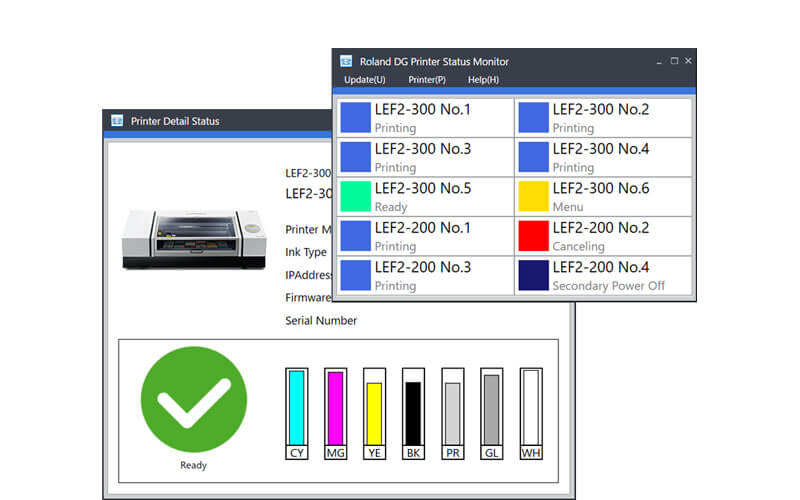This screenshot has width=800, height=500.
Task: Maximize the Printer Status Monitor window
Action: [674, 62]
